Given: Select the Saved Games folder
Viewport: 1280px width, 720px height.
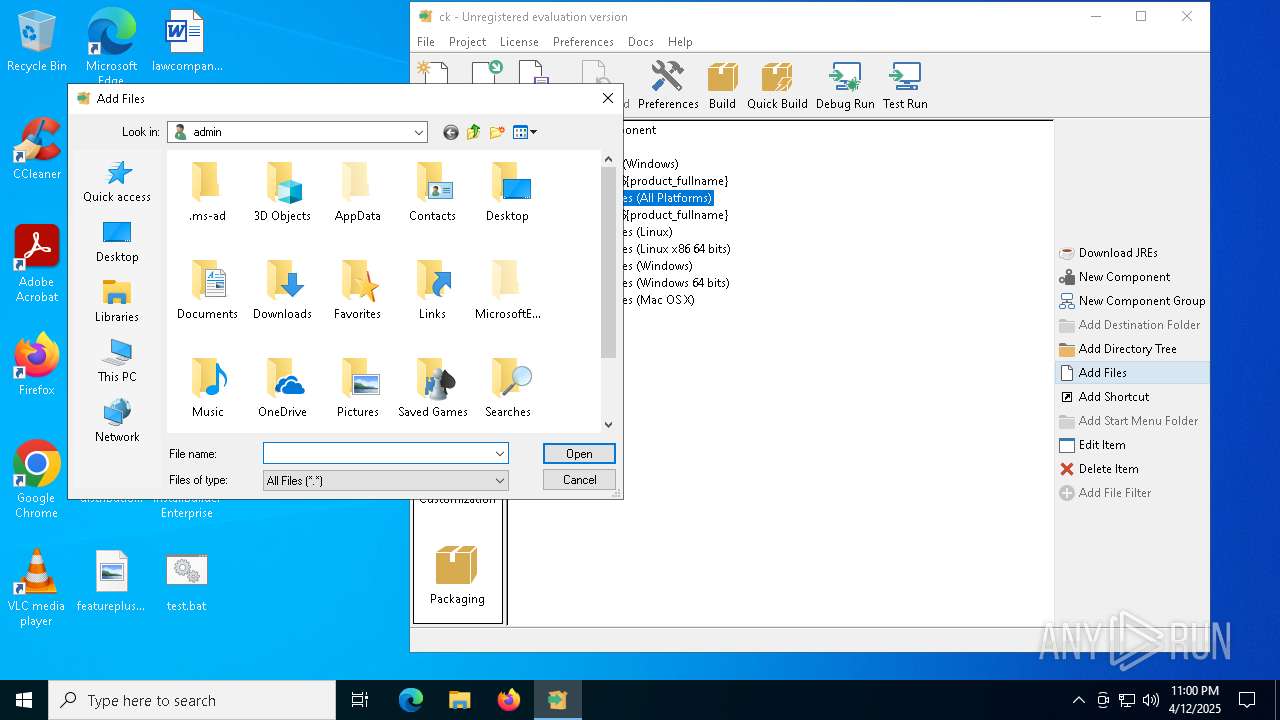Looking at the screenshot, I should click(x=432, y=388).
